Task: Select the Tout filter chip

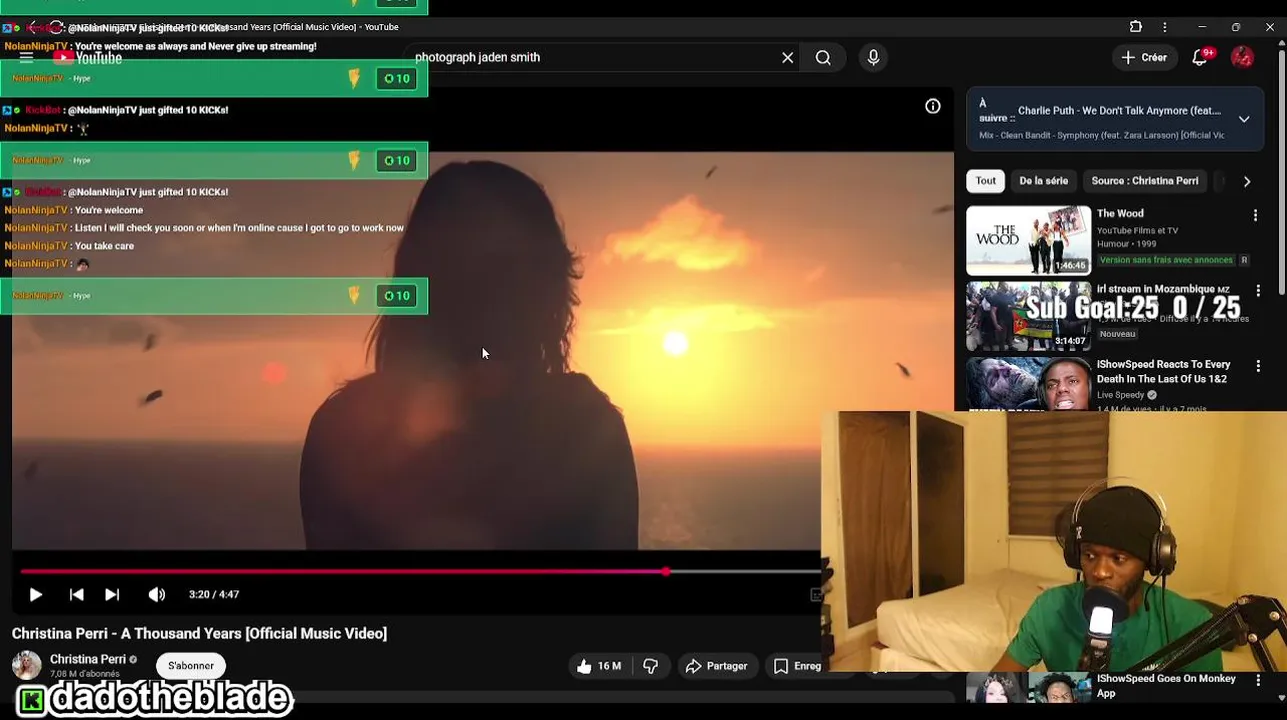Action: click(985, 181)
